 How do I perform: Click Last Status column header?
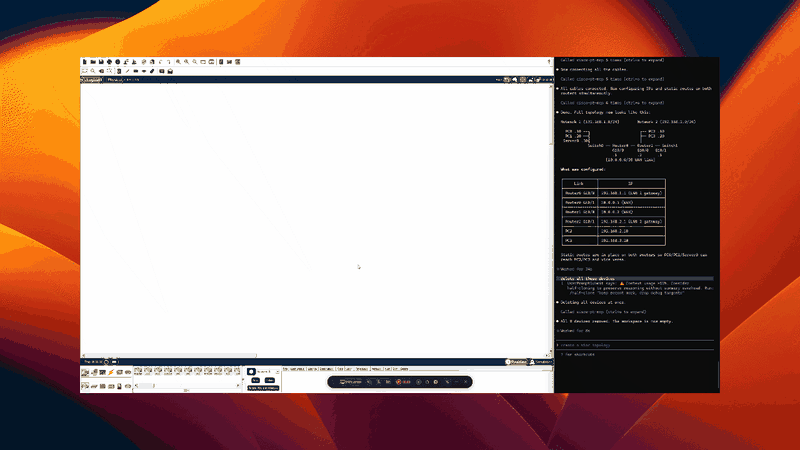[x=299, y=368]
